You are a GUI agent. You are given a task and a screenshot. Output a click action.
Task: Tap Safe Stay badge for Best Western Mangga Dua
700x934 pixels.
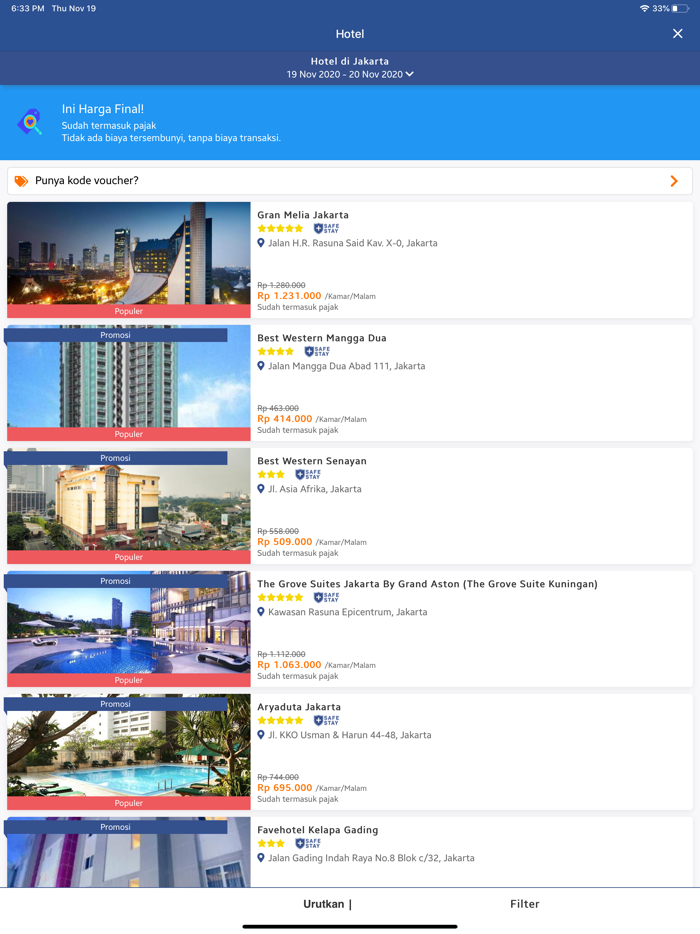[317, 351]
